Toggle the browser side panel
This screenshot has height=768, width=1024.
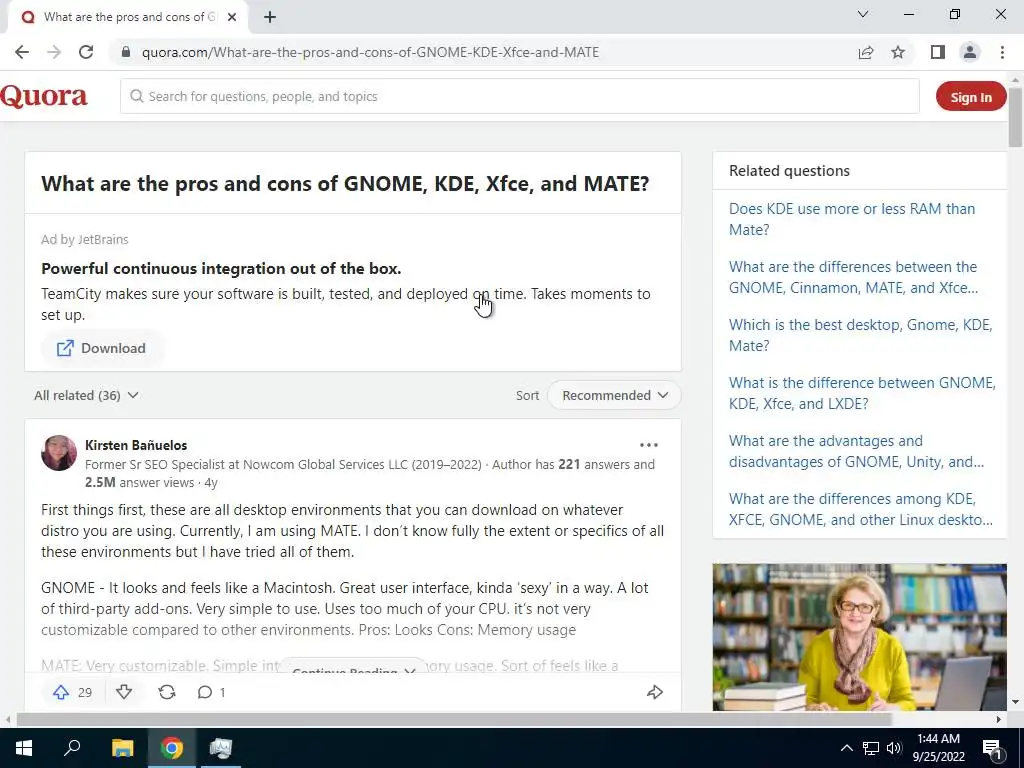(x=938, y=52)
